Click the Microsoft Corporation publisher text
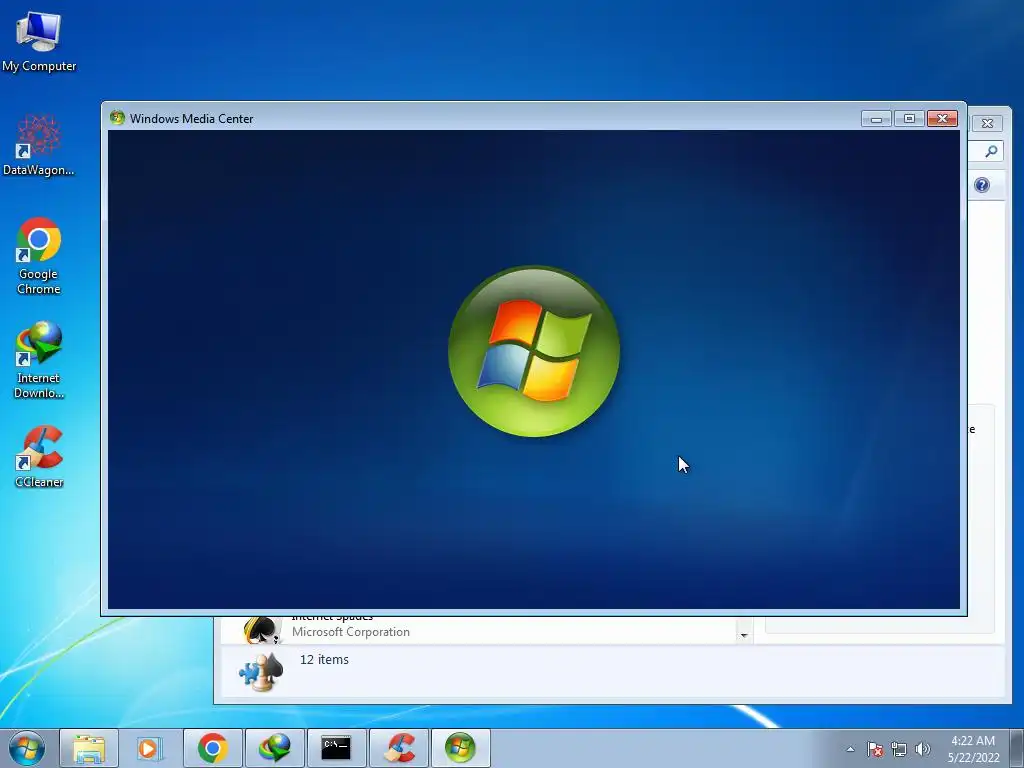This screenshot has height=768, width=1024. click(x=351, y=632)
